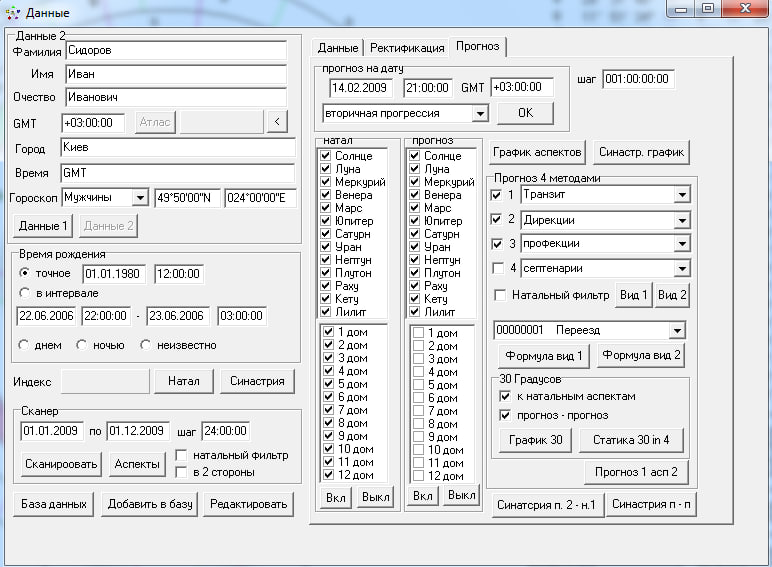Click Выкл under the прогноз list
Viewport: 772px width, 567px height.
coord(461,496)
